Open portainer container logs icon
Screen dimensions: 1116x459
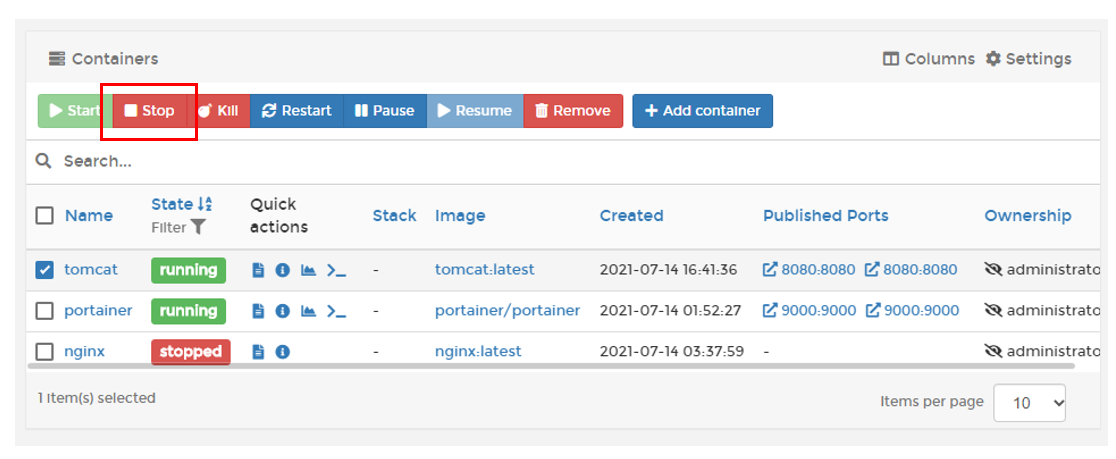[259, 311]
